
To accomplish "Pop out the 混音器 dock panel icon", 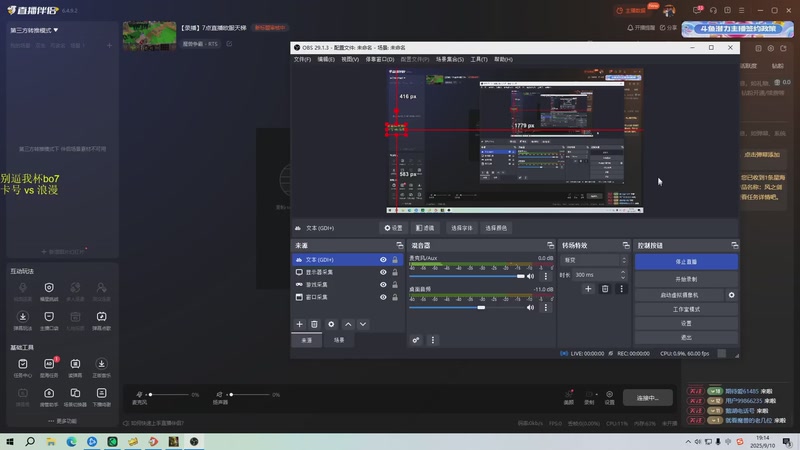I will [550, 245].
